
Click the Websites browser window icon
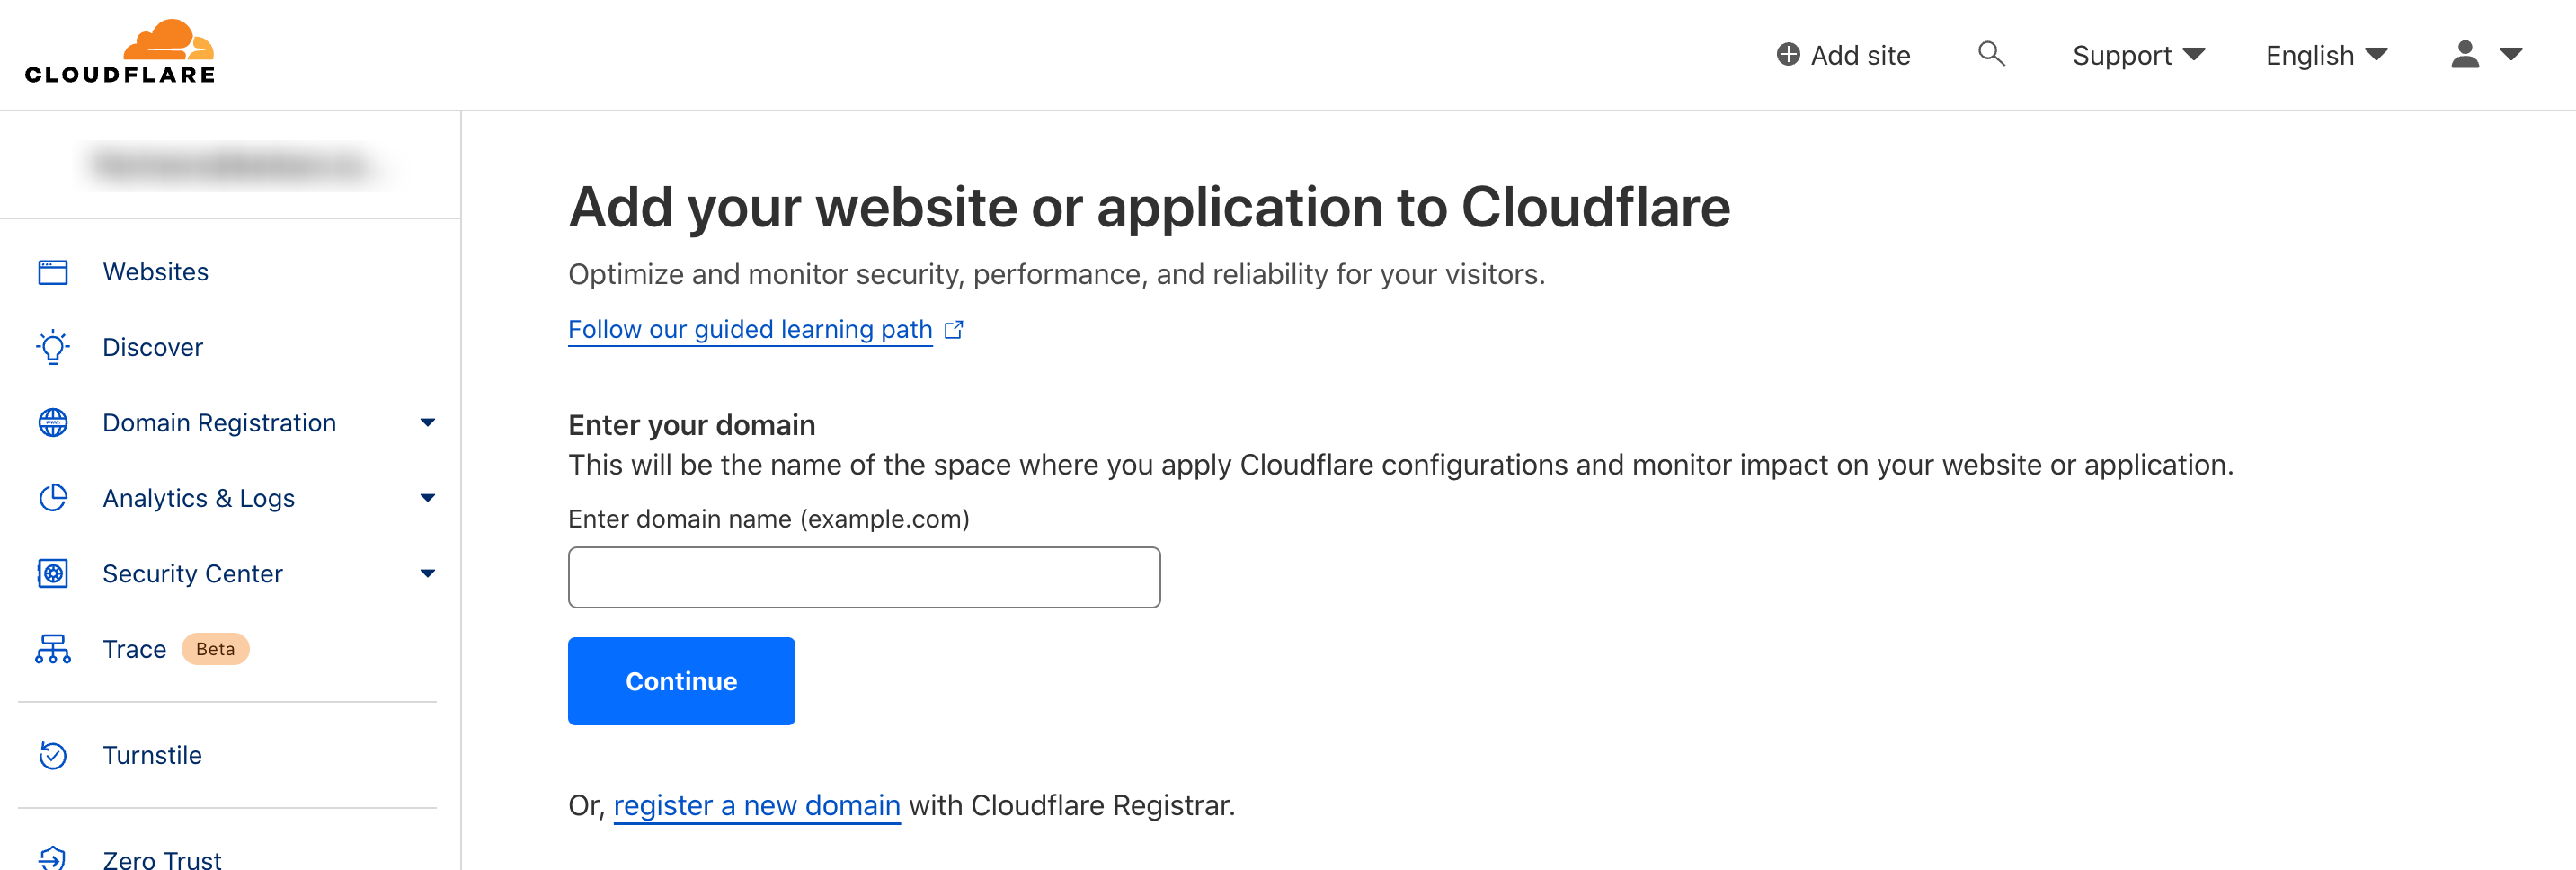tap(53, 272)
